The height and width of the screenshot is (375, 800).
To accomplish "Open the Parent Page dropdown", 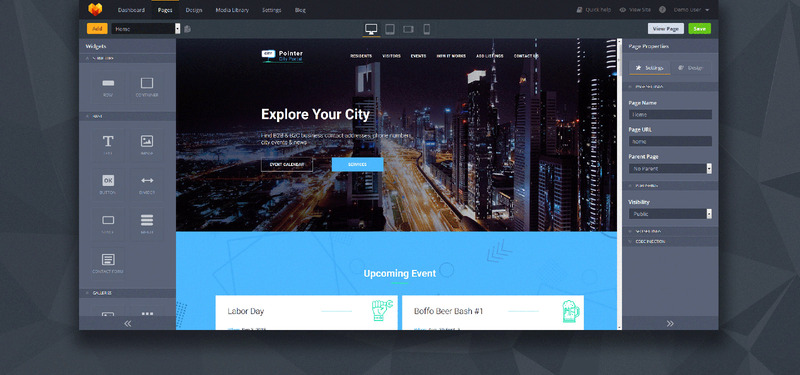I will pos(670,168).
